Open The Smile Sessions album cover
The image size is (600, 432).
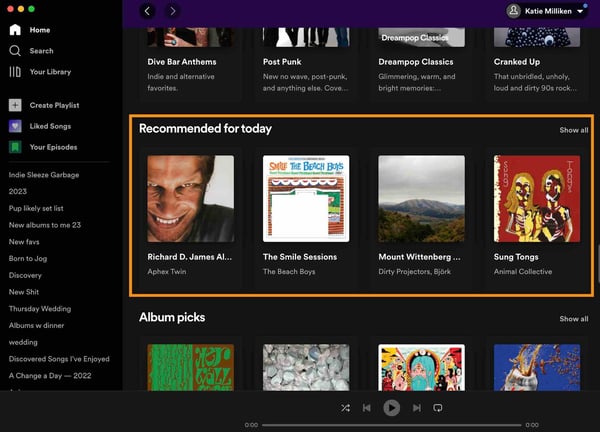306,198
